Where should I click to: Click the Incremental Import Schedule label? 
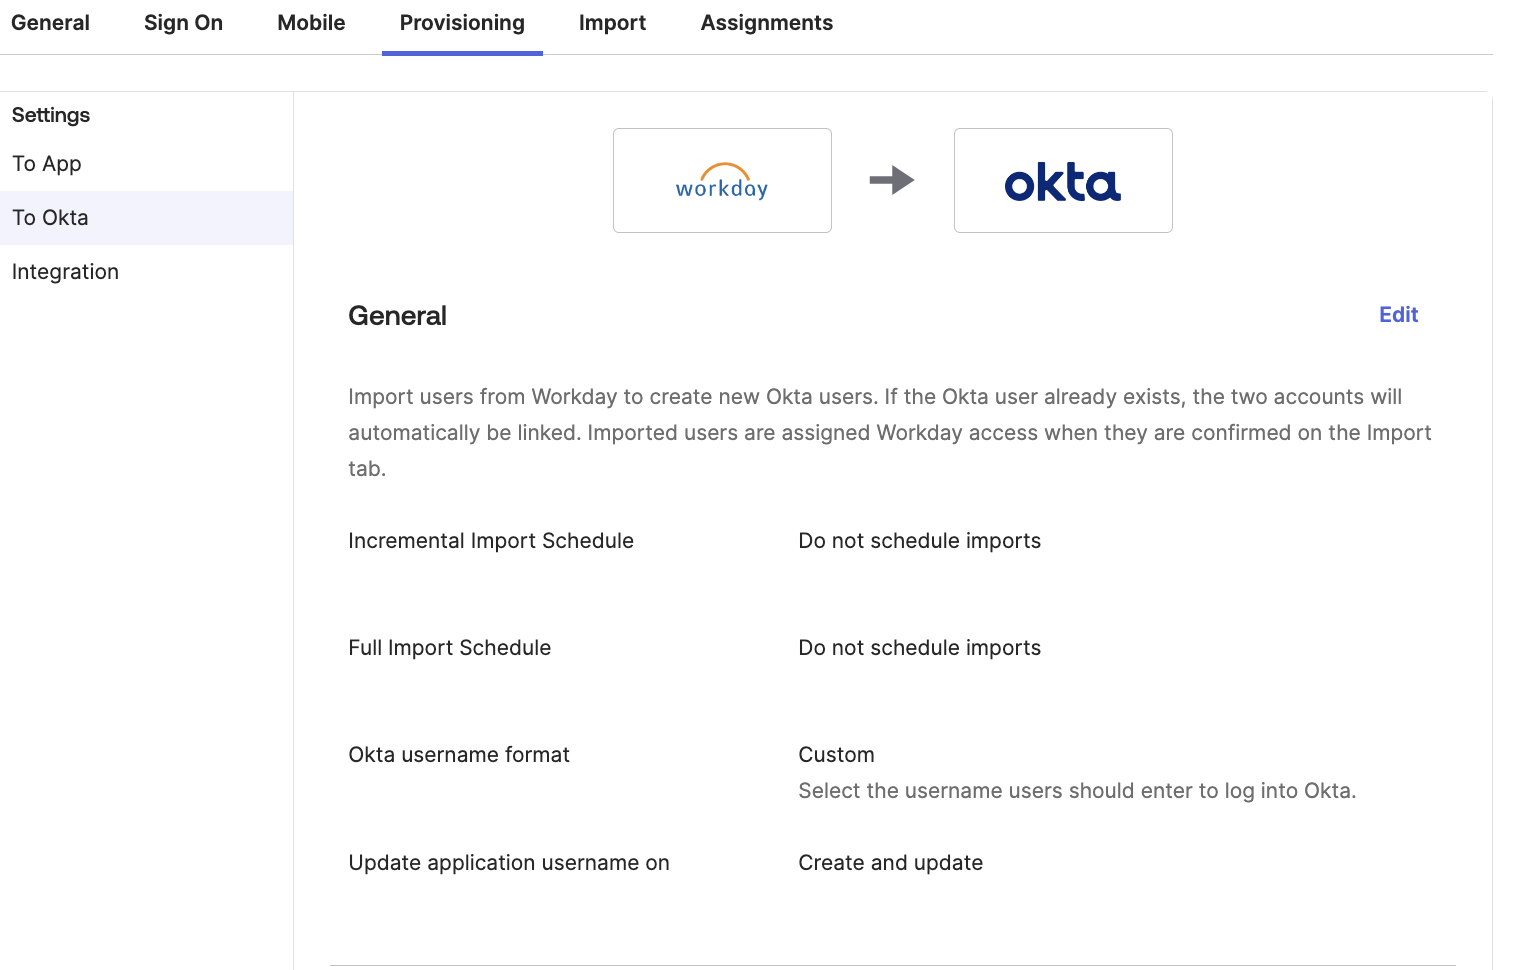point(490,540)
